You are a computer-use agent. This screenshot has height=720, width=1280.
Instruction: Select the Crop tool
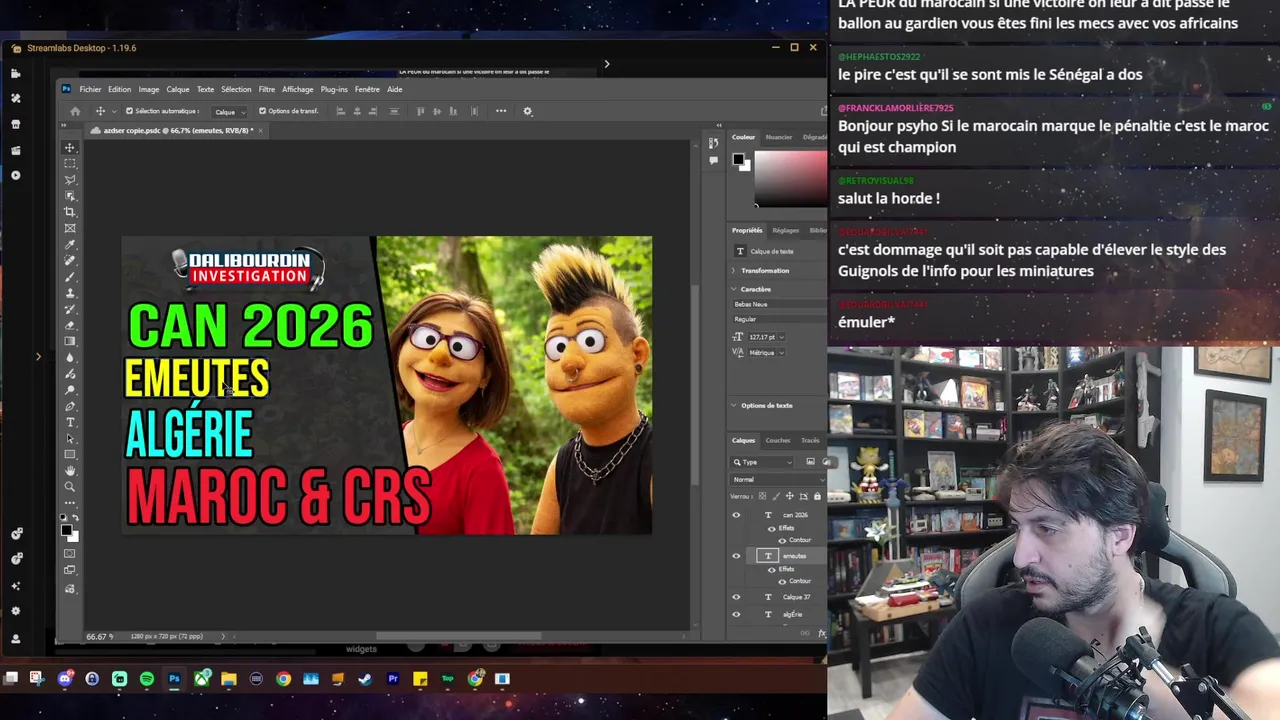point(70,212)
